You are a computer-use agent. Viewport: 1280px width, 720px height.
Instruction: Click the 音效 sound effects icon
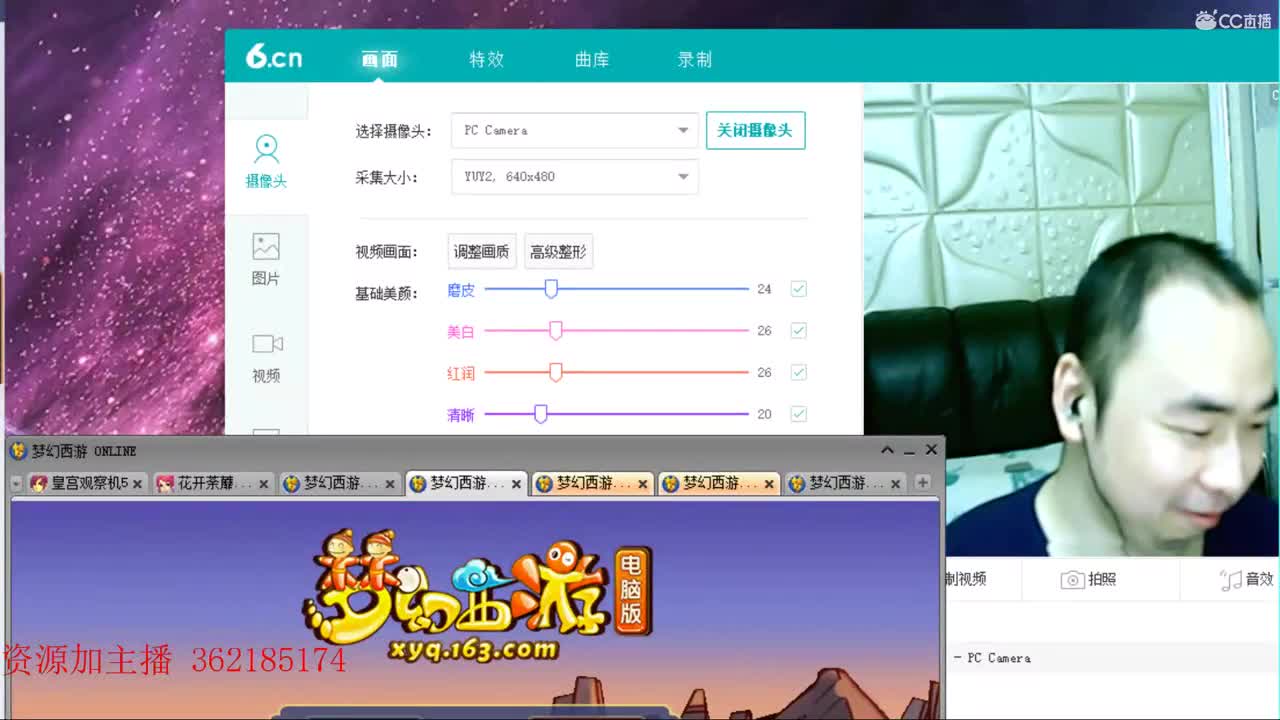[x=1230, y=580]
